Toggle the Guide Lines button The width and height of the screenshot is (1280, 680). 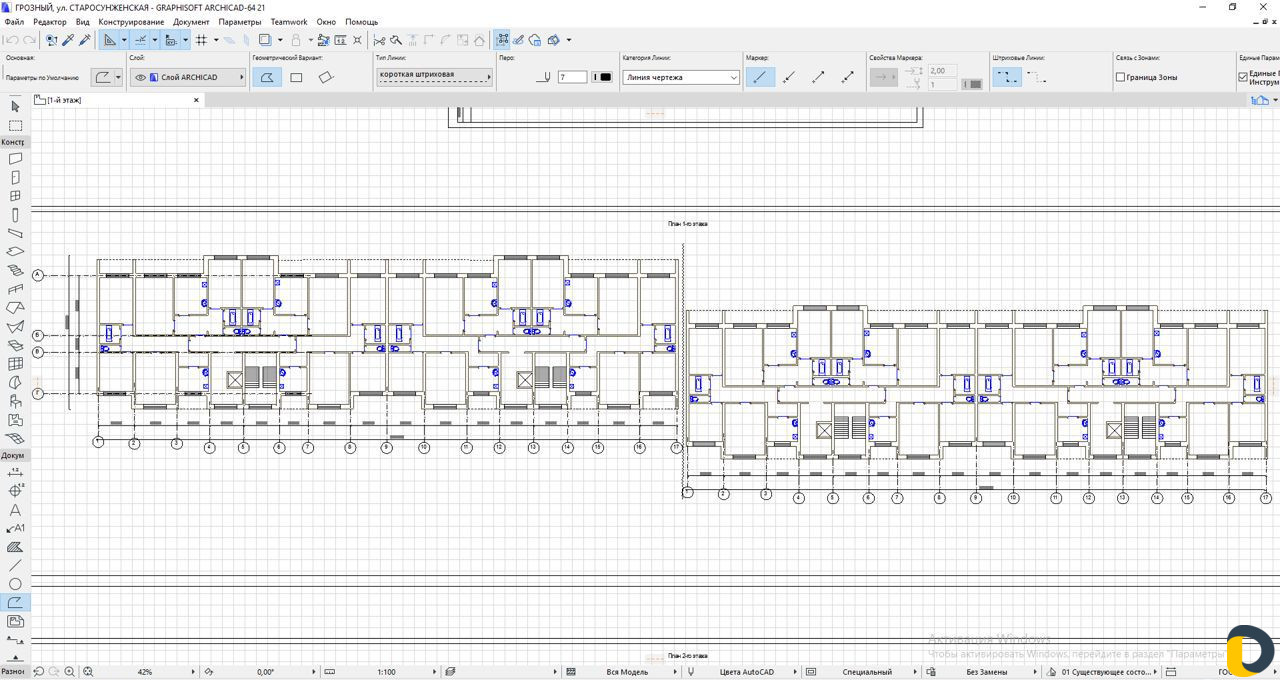110,40
